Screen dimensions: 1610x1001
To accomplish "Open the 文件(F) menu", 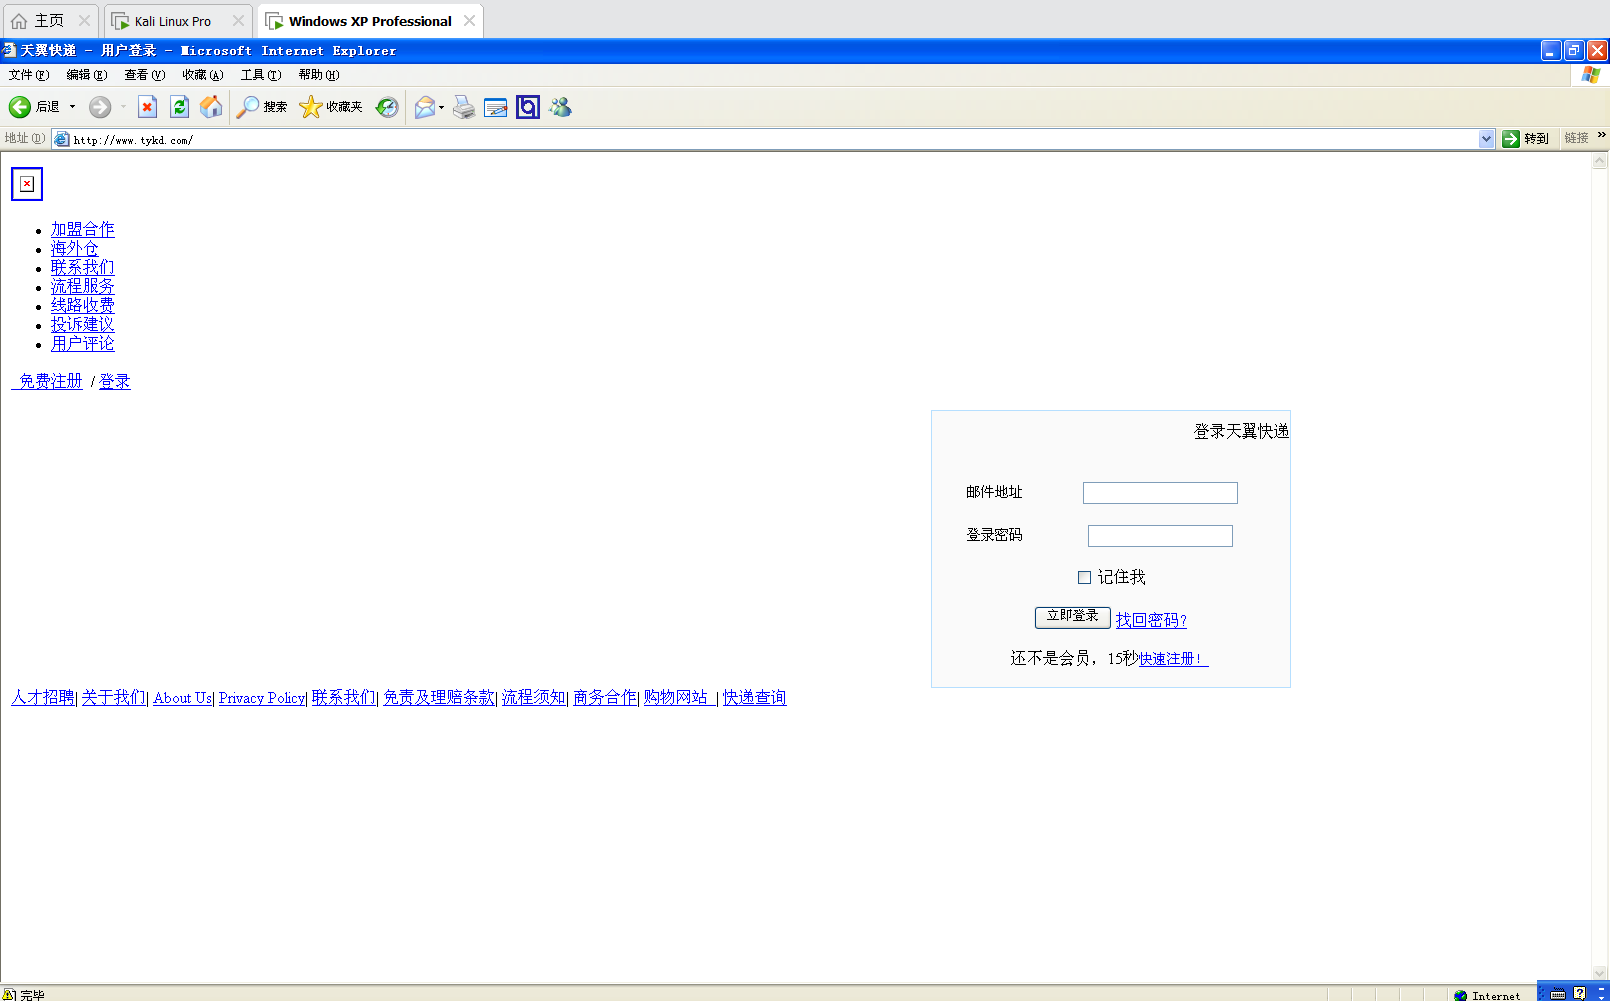I will coord(28,75).
